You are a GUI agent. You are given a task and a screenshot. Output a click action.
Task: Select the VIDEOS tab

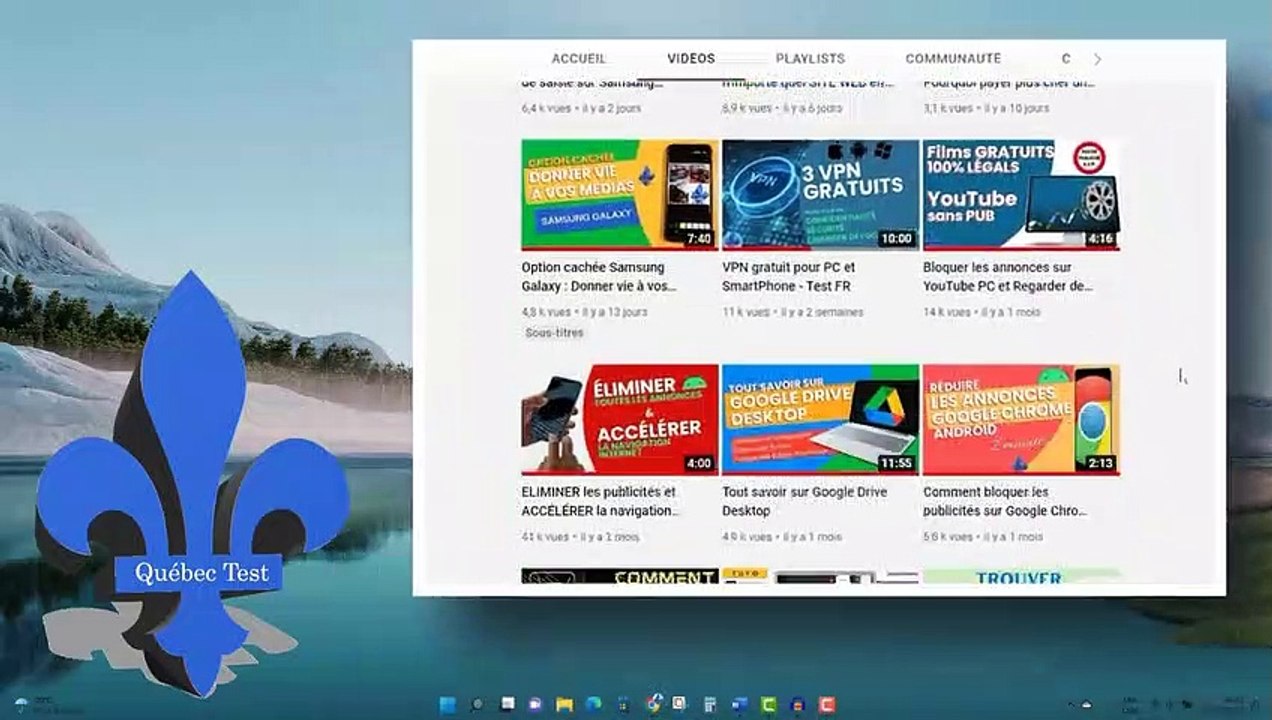[691, 59]
